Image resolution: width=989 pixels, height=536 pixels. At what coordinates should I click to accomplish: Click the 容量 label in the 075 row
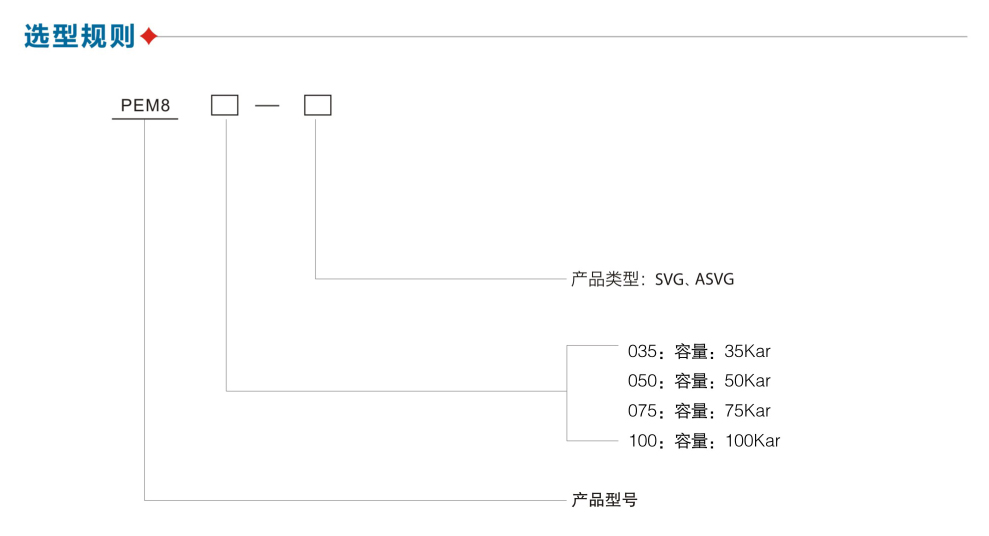pos(691,412)
